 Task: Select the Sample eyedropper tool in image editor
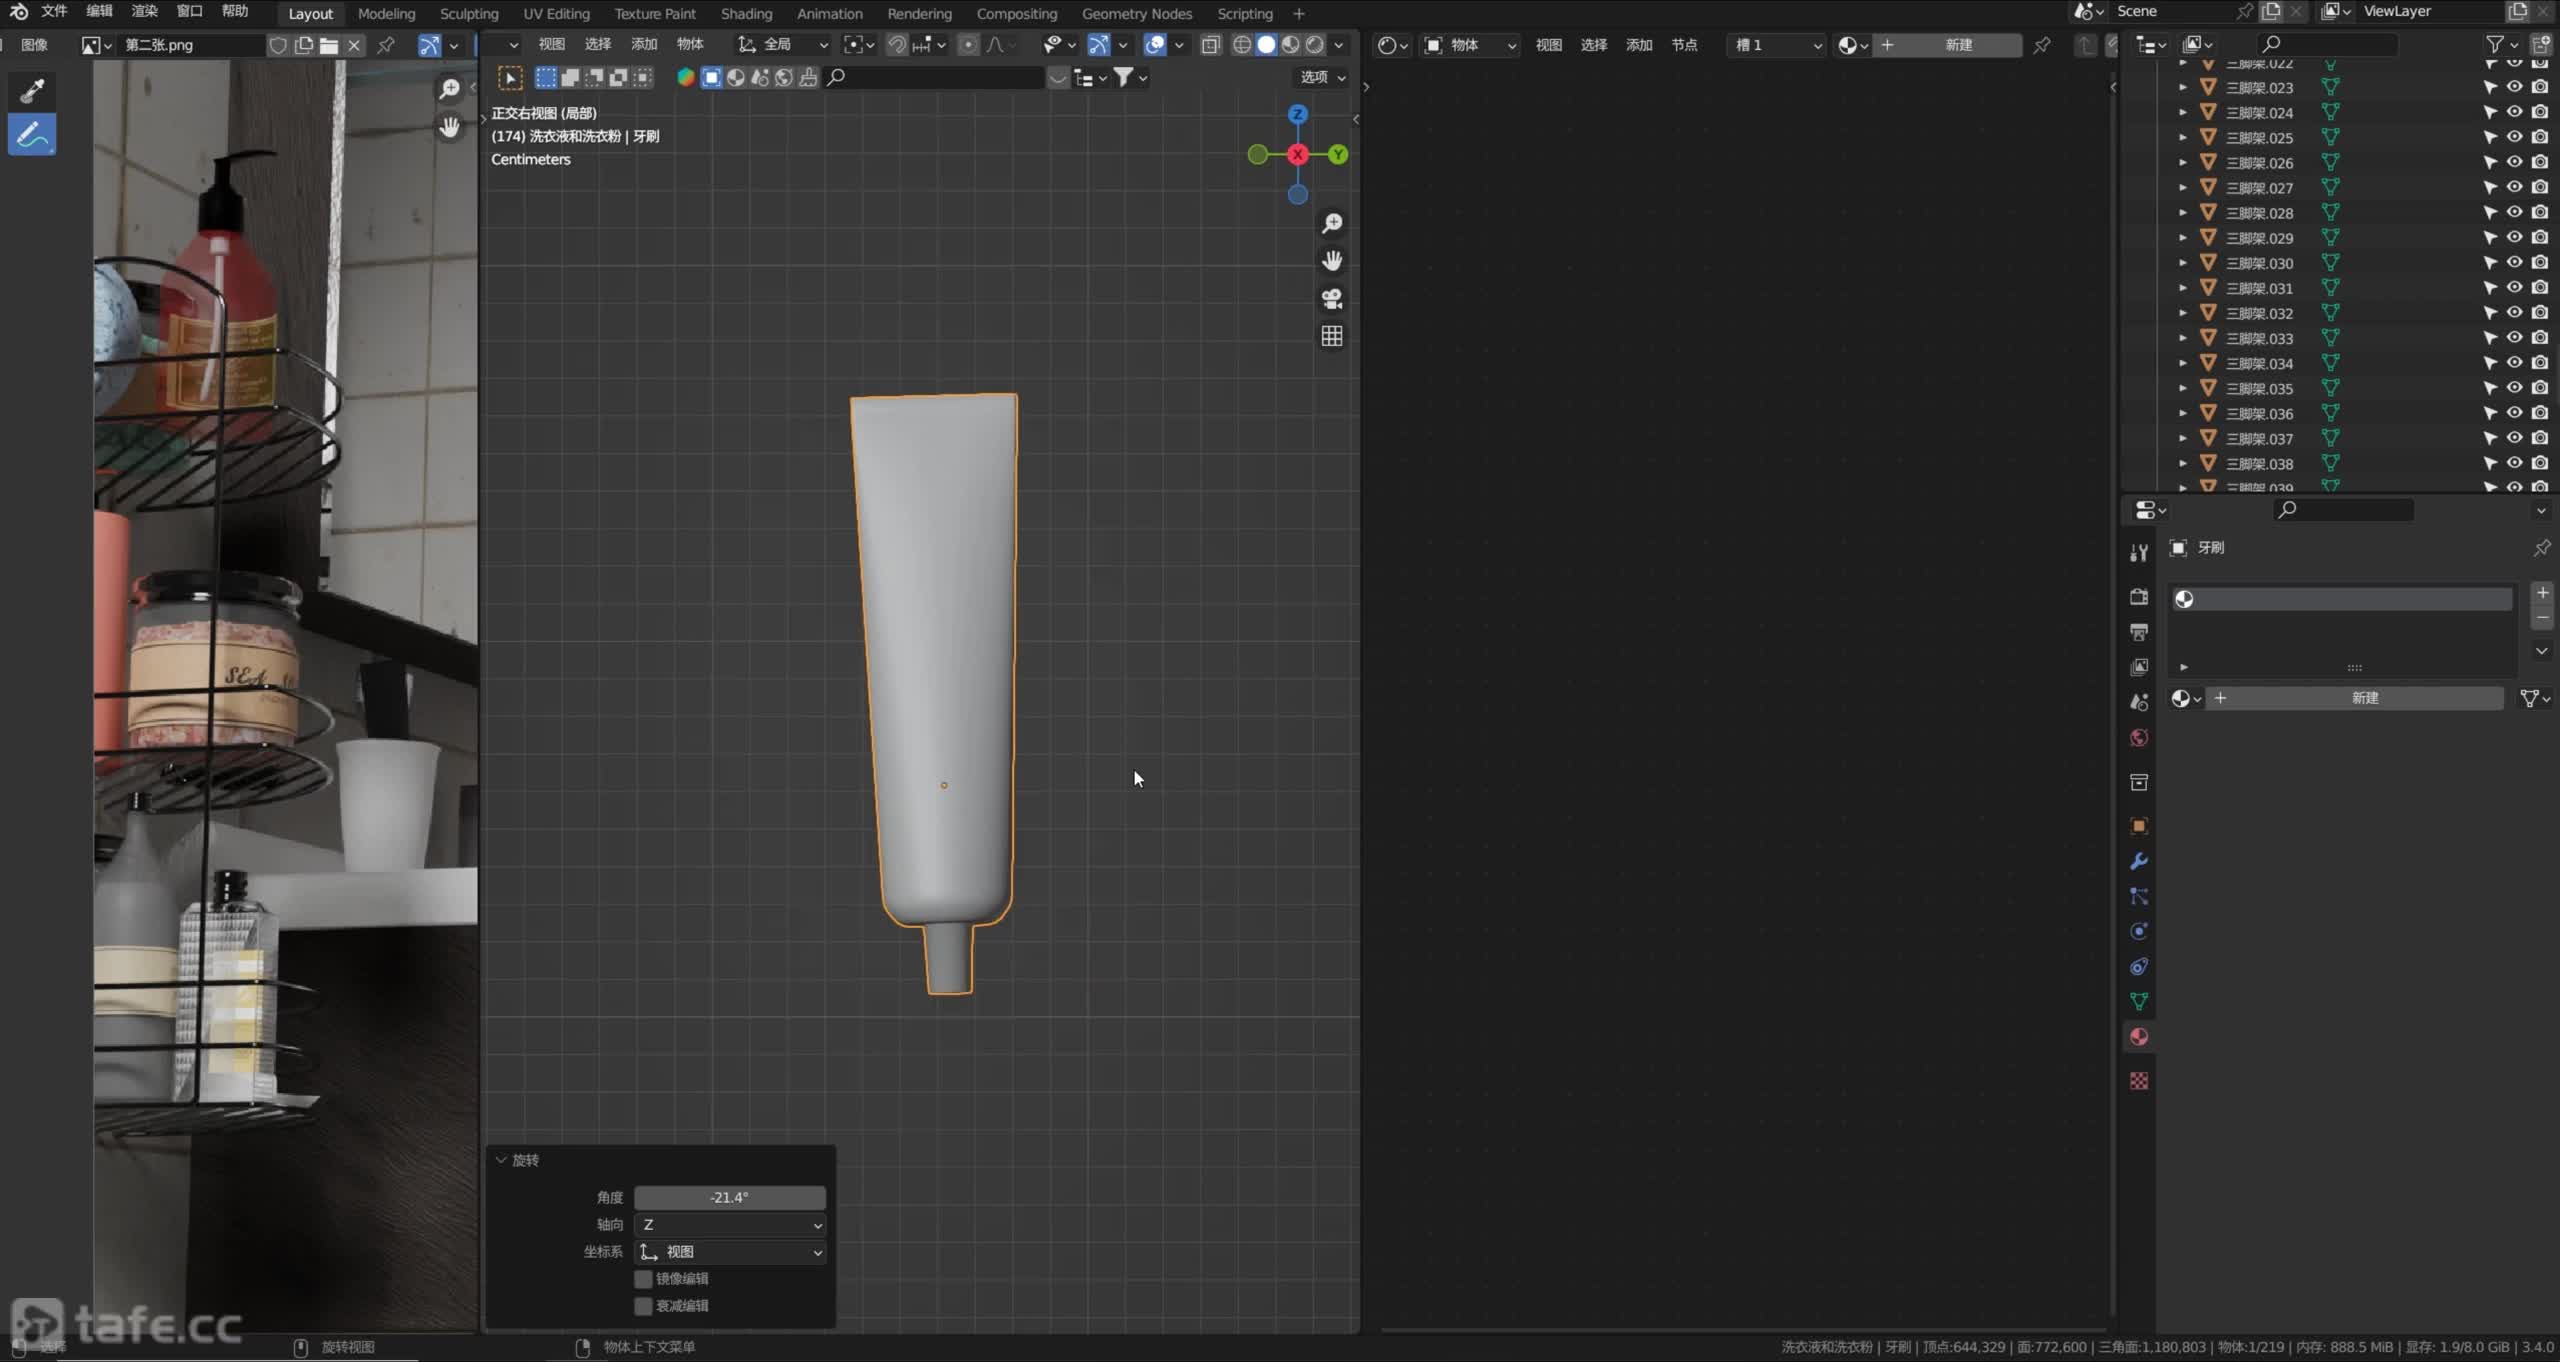click(x=32, y=91)
